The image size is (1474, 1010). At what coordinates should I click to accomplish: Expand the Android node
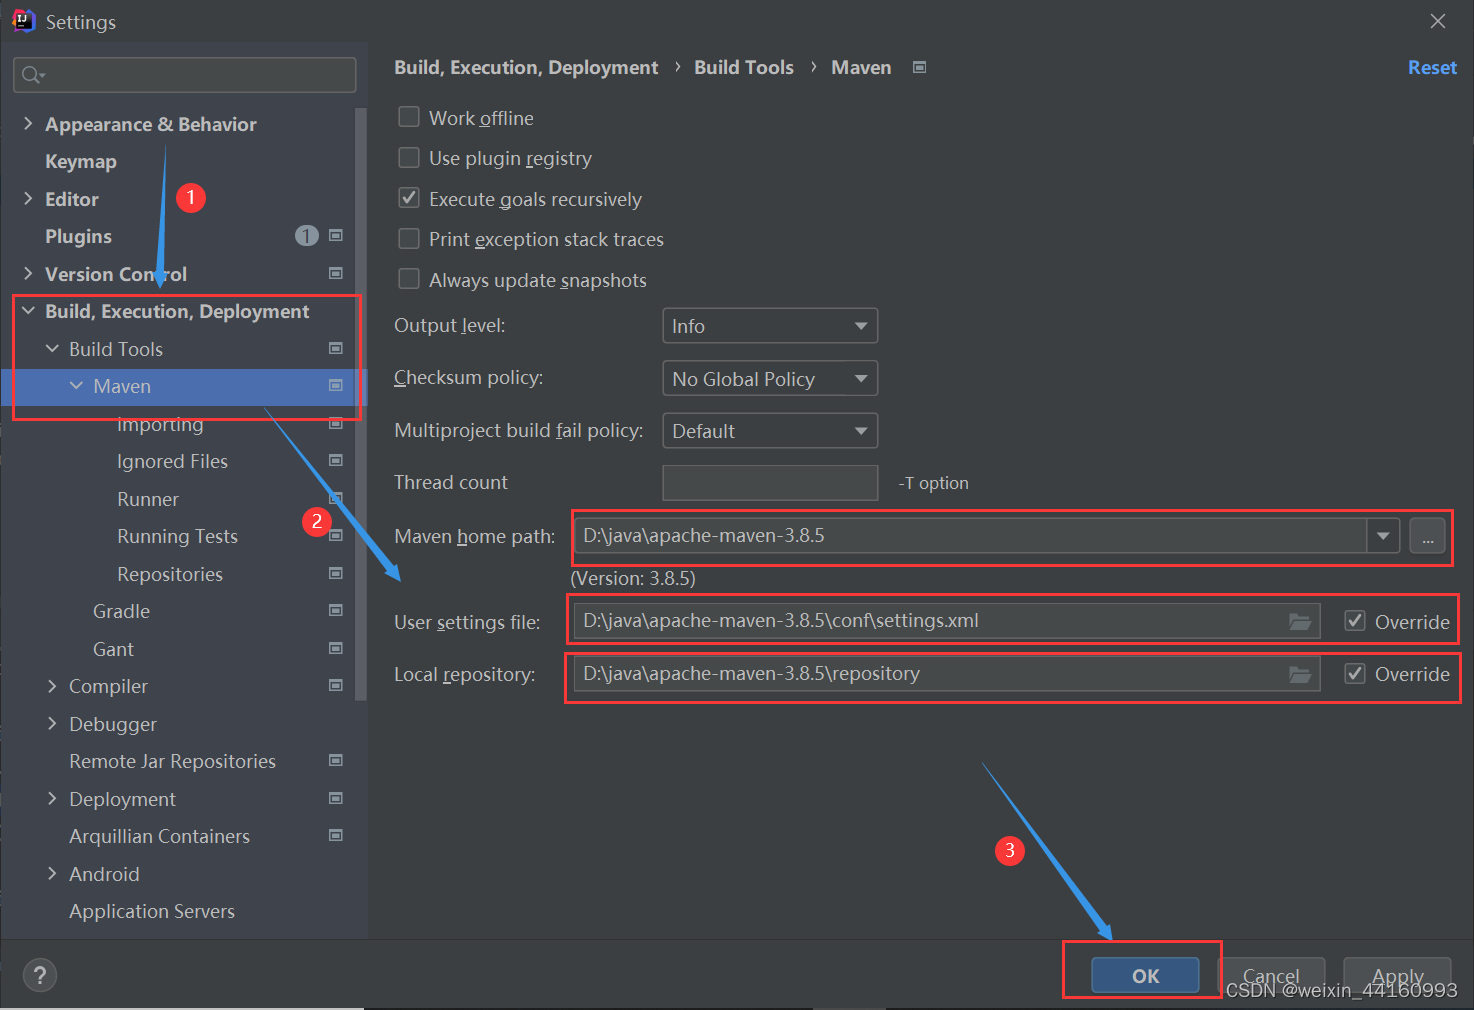[x=52, y=873]
